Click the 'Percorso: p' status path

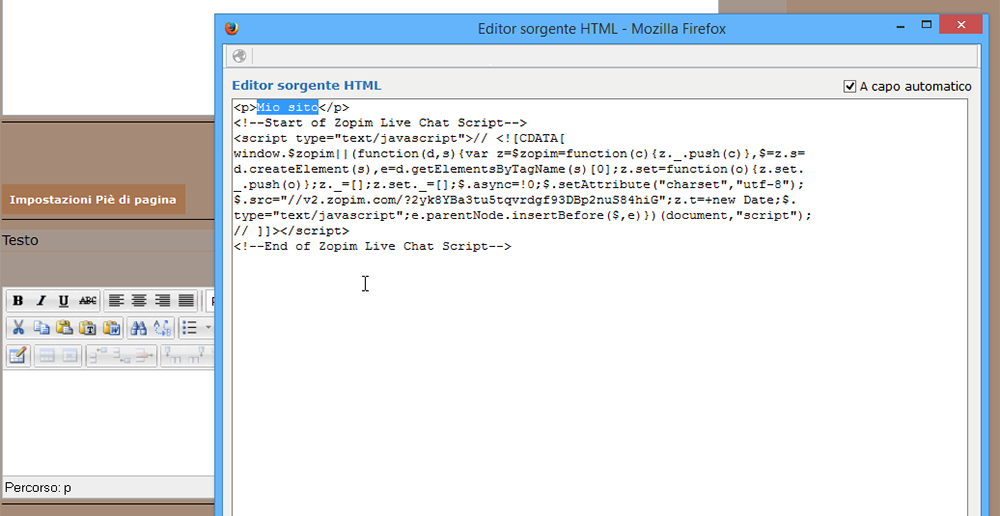coord(38,489)
